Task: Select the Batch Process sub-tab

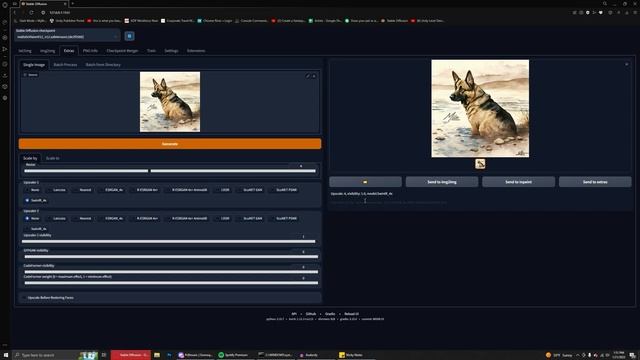Action: [x=65, y=65]
